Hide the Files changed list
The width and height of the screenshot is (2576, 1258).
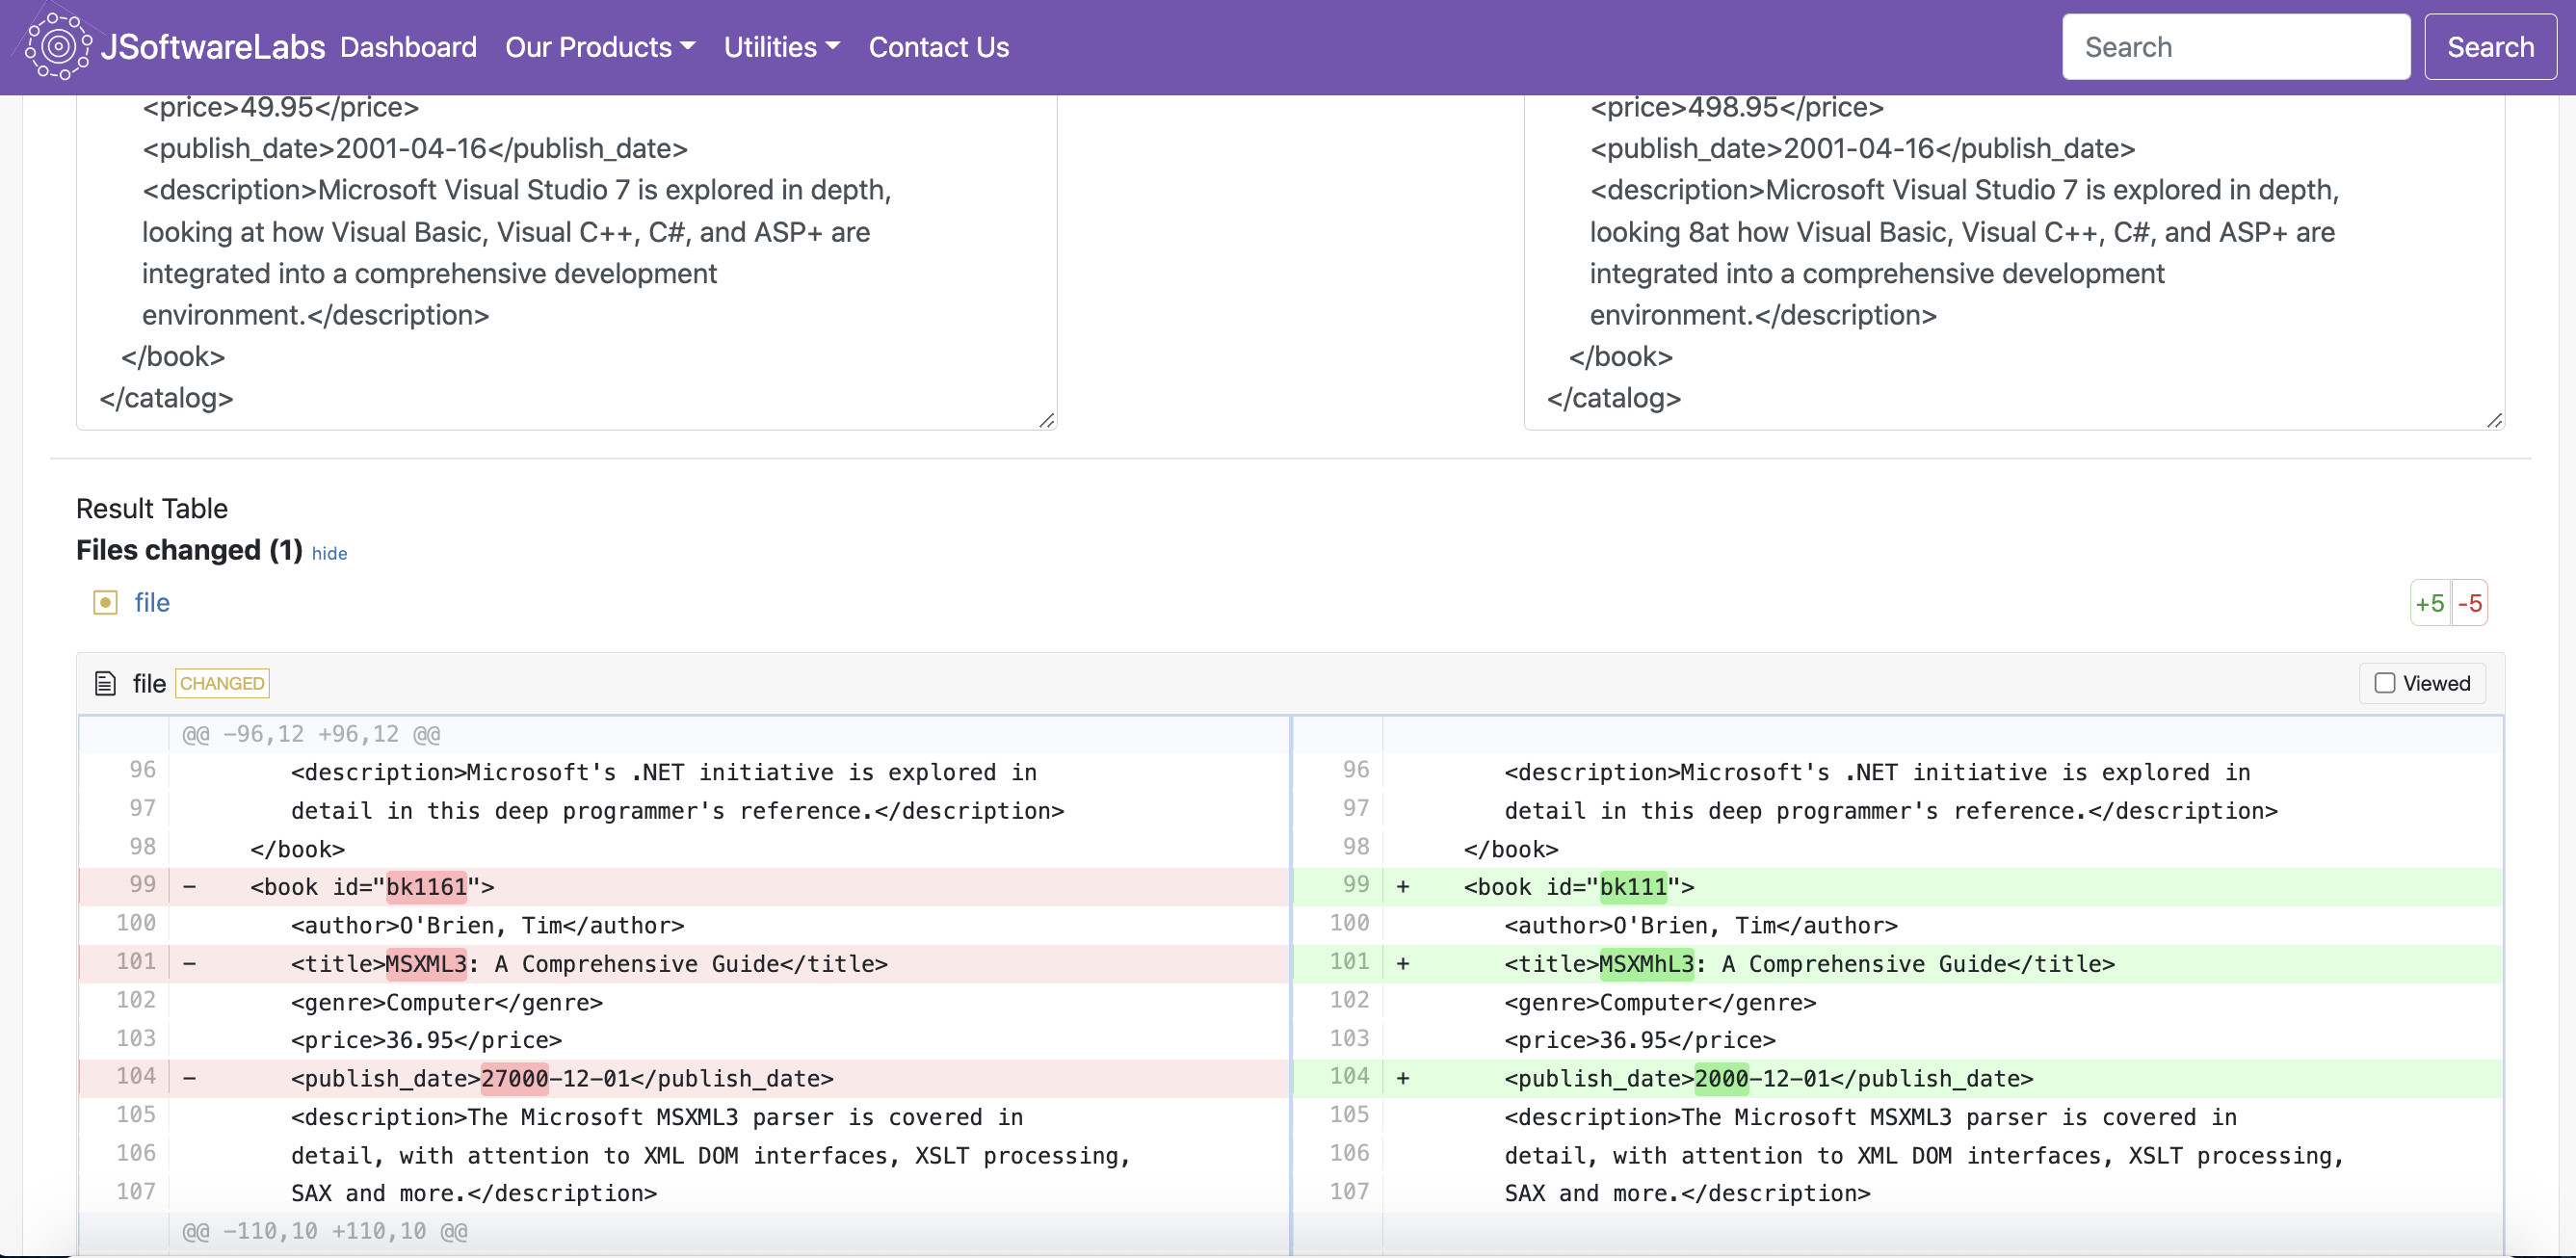pyautogui.click(x=329, y=553)
